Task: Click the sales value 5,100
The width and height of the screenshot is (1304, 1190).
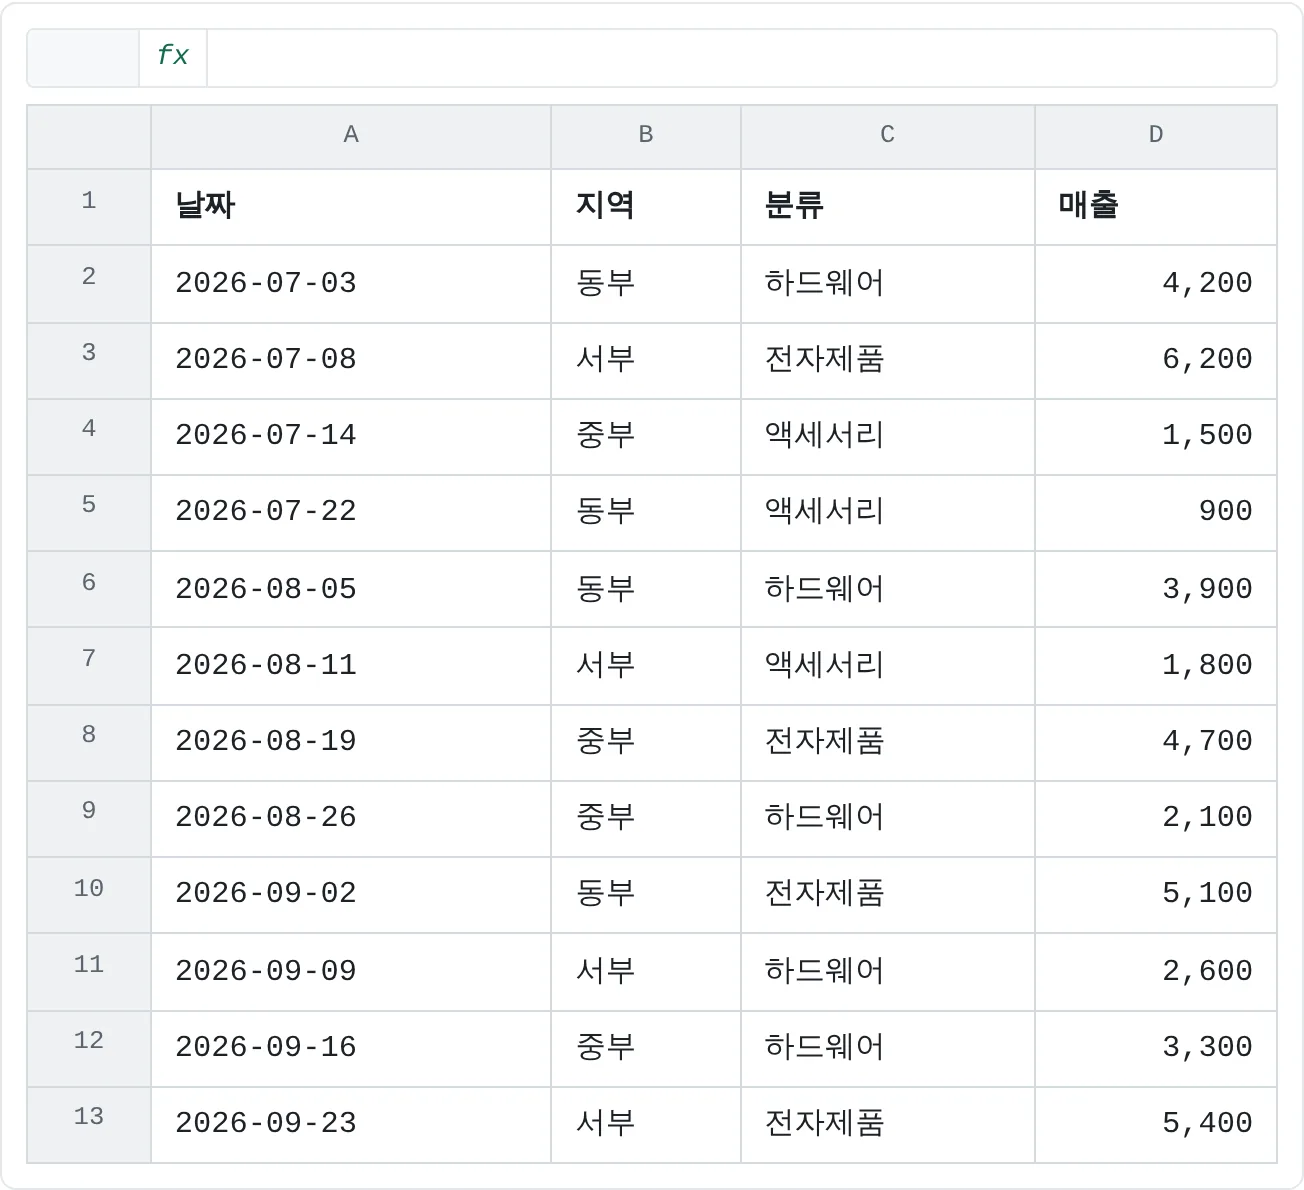Action: click(1156, 895)
